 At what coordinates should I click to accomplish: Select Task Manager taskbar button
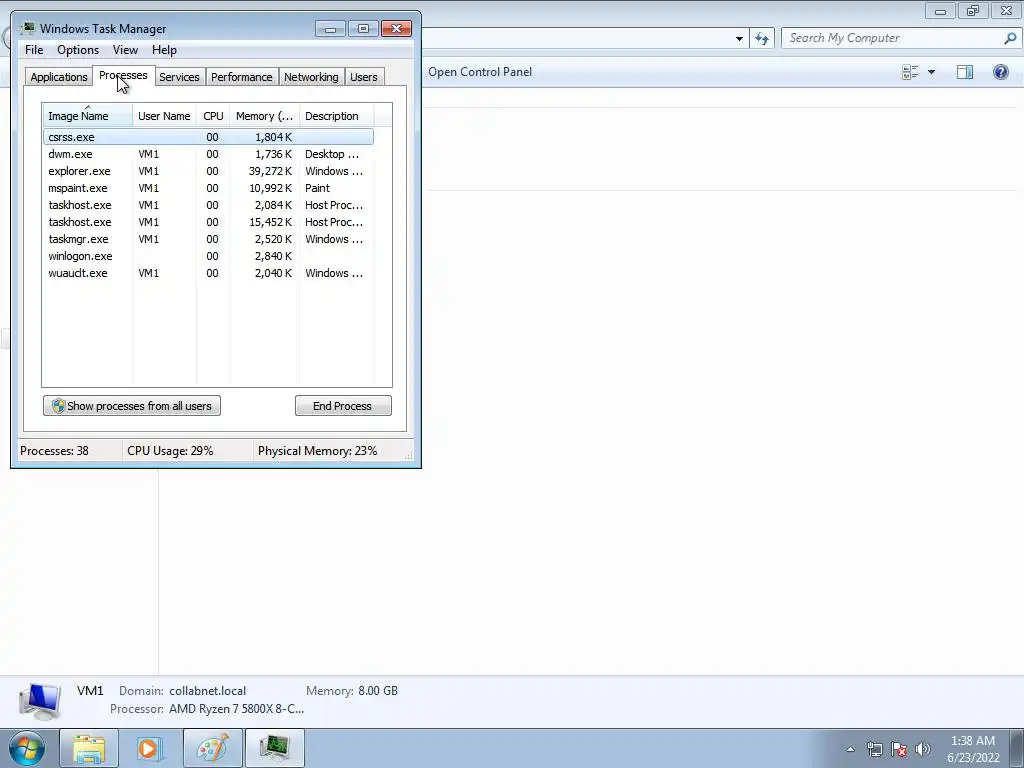point(275,748)
